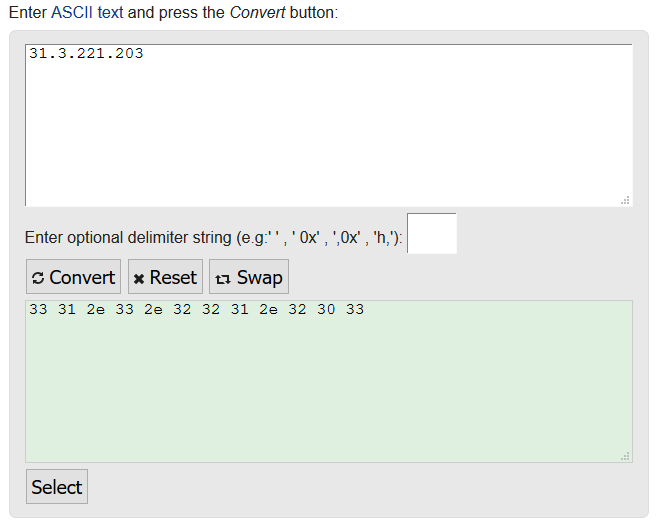The height and width of the screenshot is (528, 659).
Task: Click the hex string starting with 33 31 2e
Action: coord(196,310)
